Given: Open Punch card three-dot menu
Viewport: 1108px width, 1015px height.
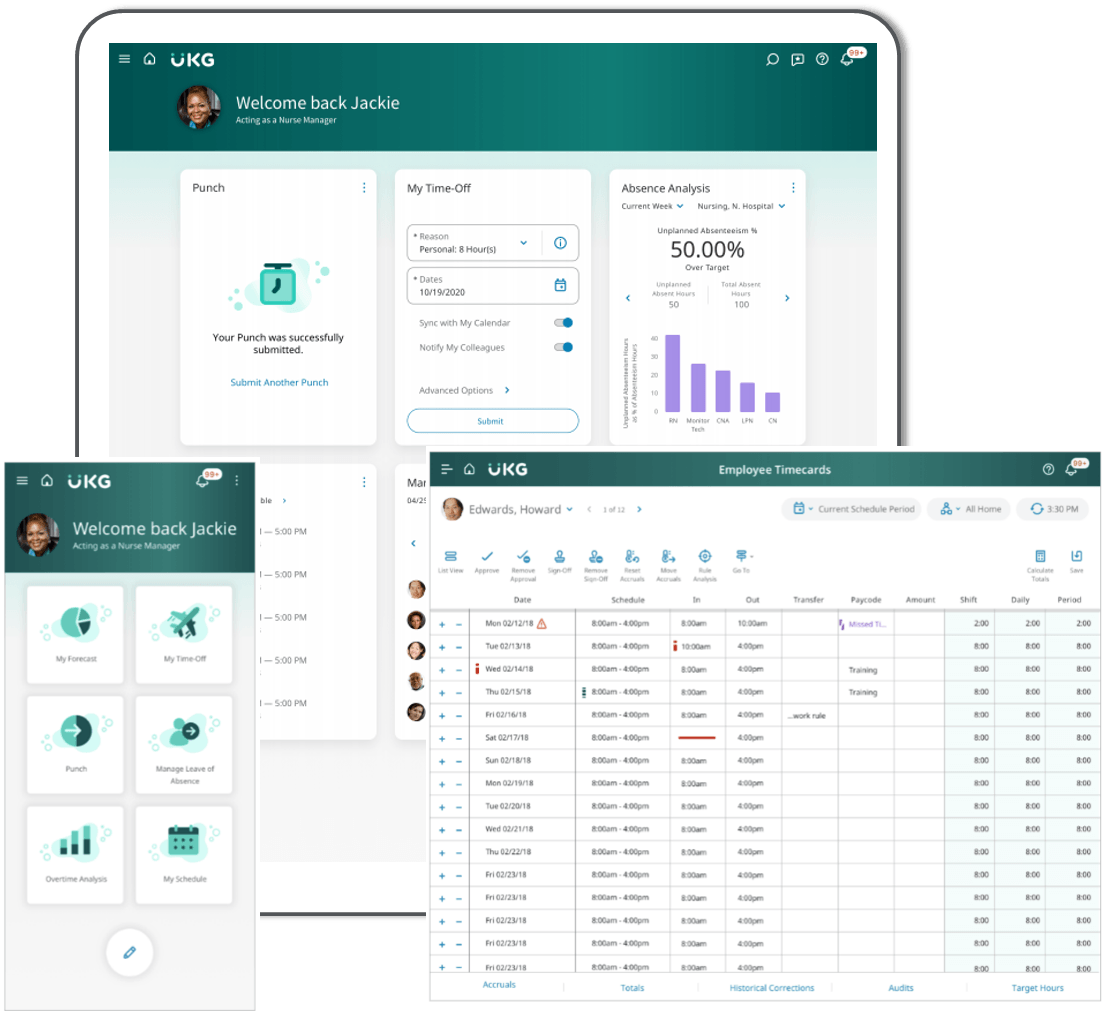Looking at the screenshot, I should (364, 188).
